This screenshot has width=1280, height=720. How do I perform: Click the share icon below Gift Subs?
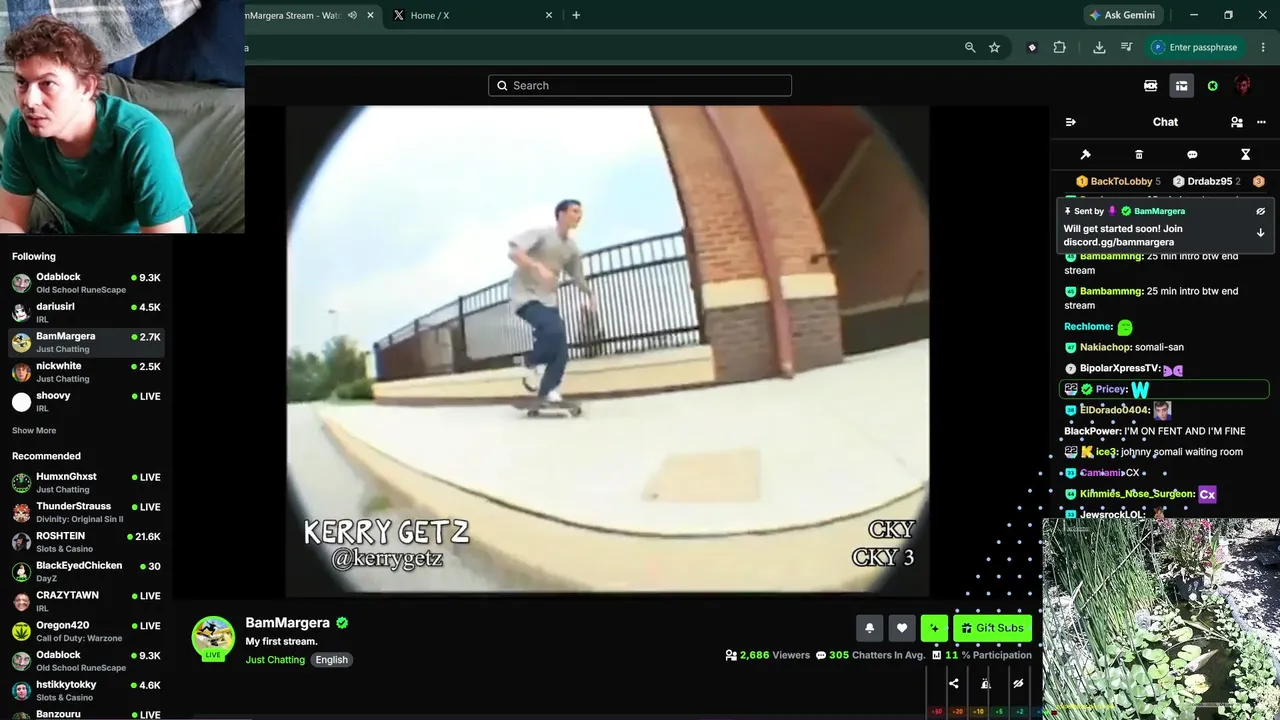[x=954, y=684]
